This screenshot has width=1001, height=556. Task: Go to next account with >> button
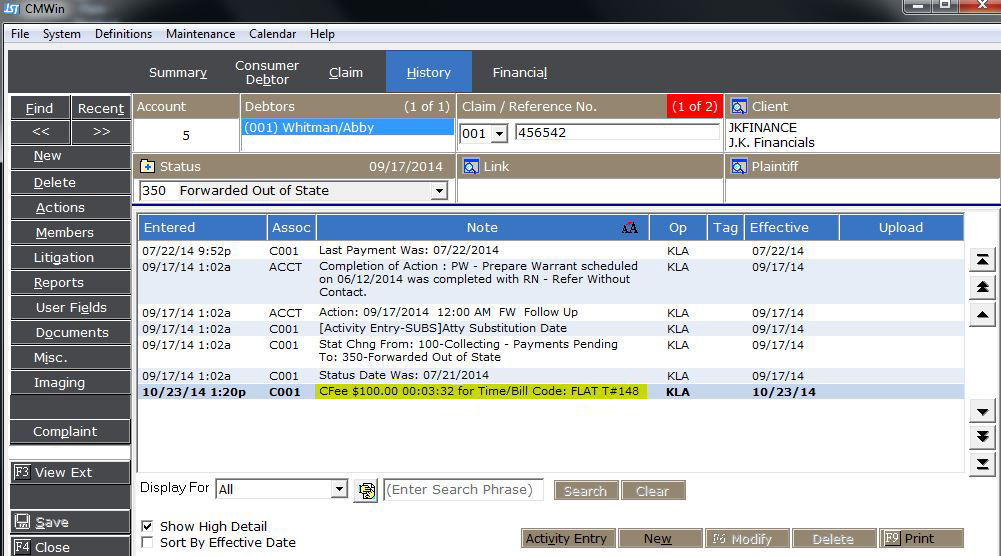click(x=102, y=131)
